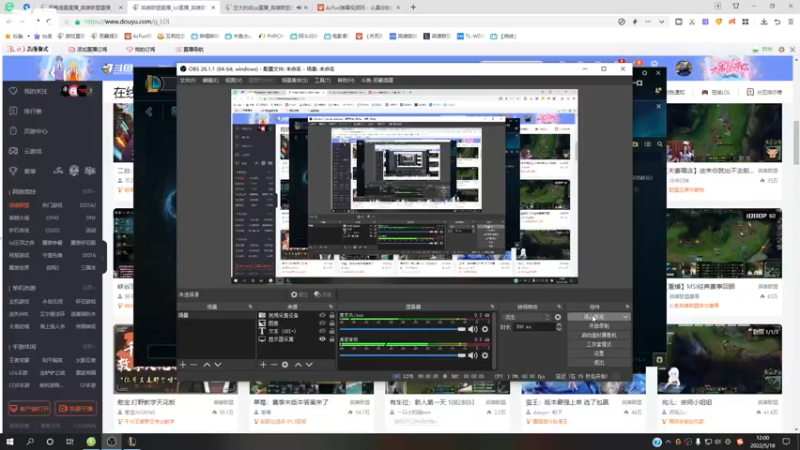Open Douyu user avatar in header
This screenshot has width=800, height=450.
tap(684, 68)
